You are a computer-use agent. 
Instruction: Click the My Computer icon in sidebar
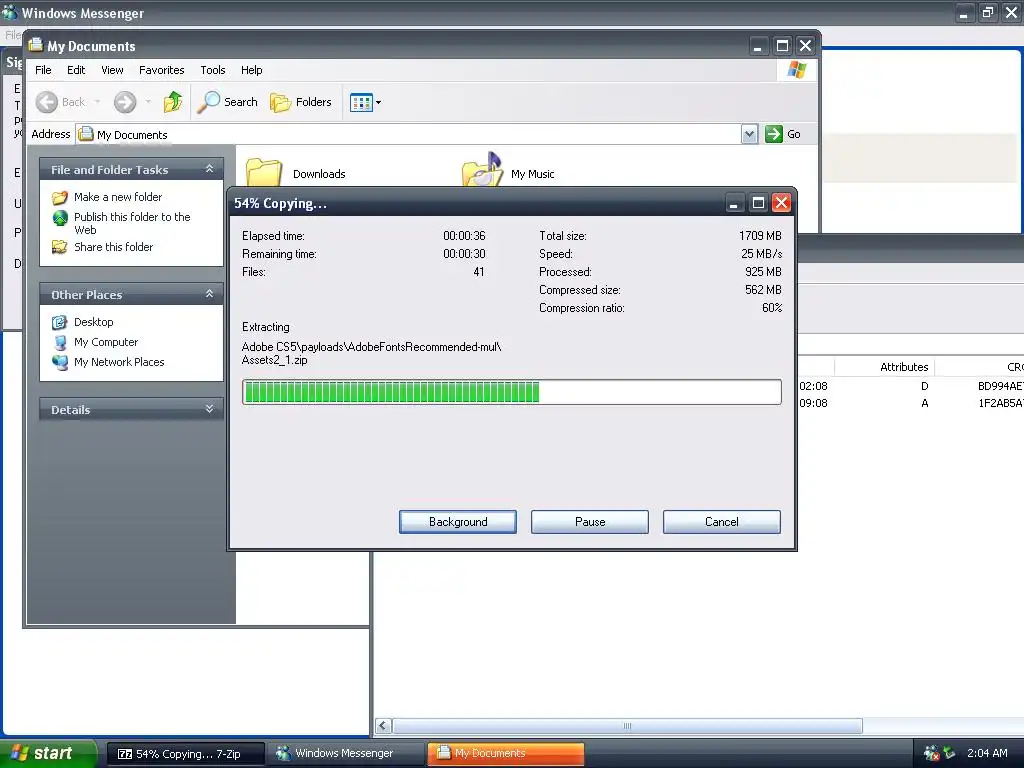[x=60, y=342]
